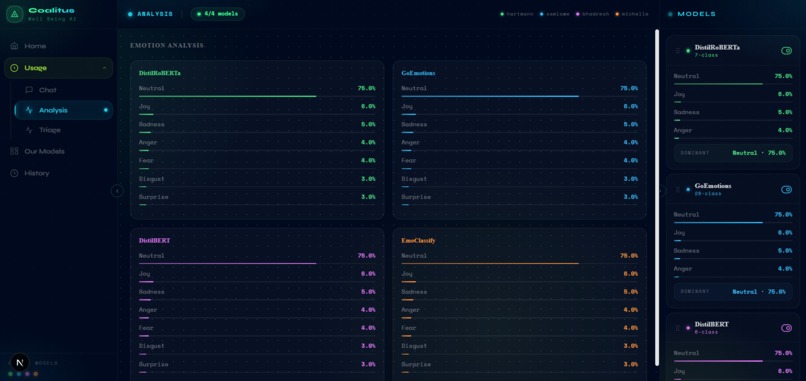Click the Chat speech bubble icon
The image size is (806, 381).
point(29,90)
